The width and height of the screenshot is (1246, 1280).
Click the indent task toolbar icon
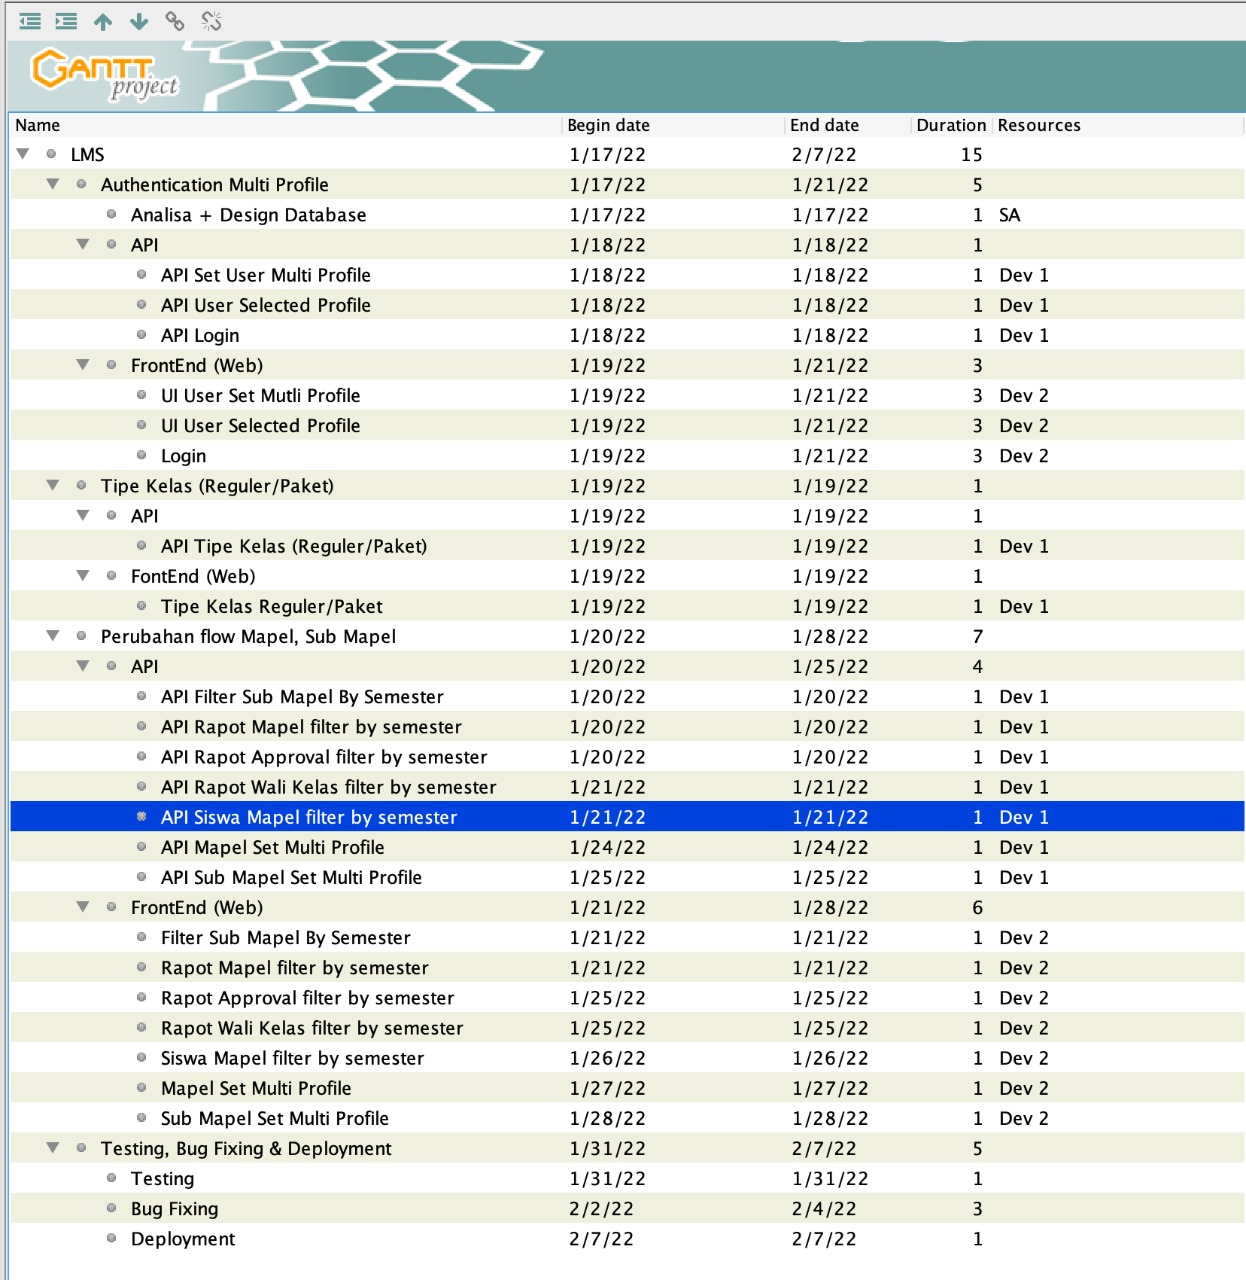pyautogui.click(x=66, y=21)
